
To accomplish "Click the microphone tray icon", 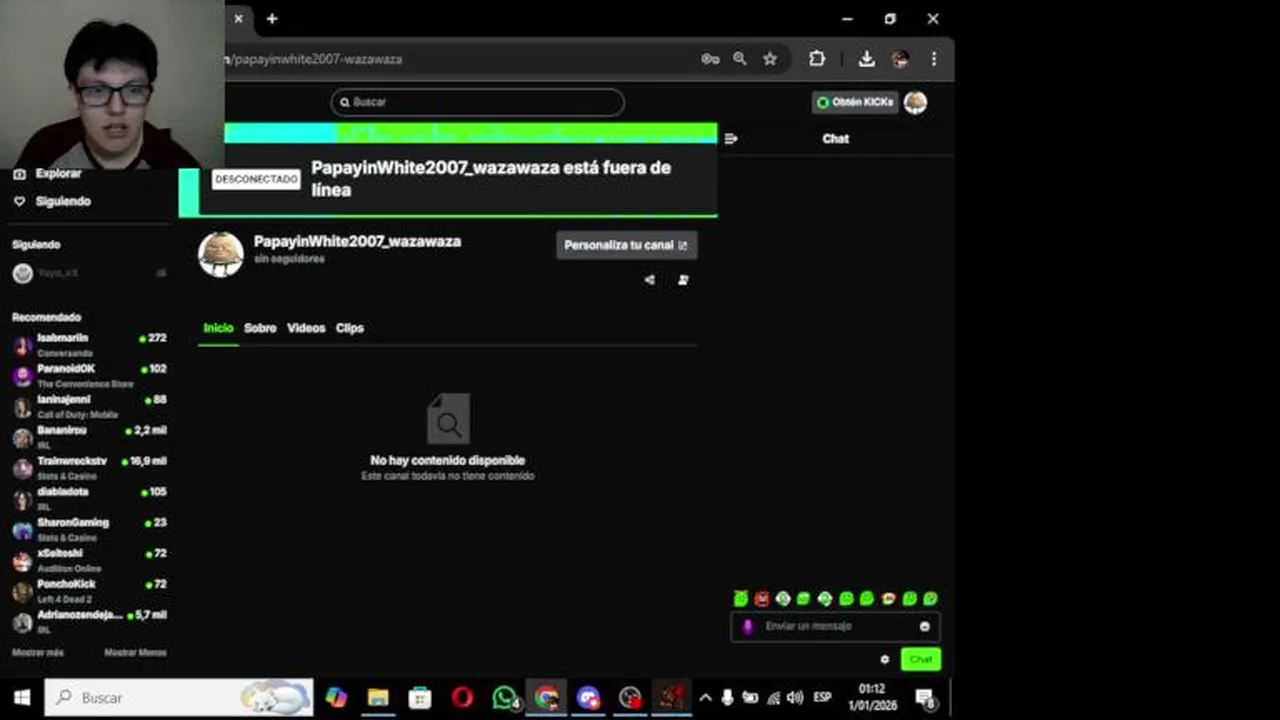I will [x=727, y=697].
